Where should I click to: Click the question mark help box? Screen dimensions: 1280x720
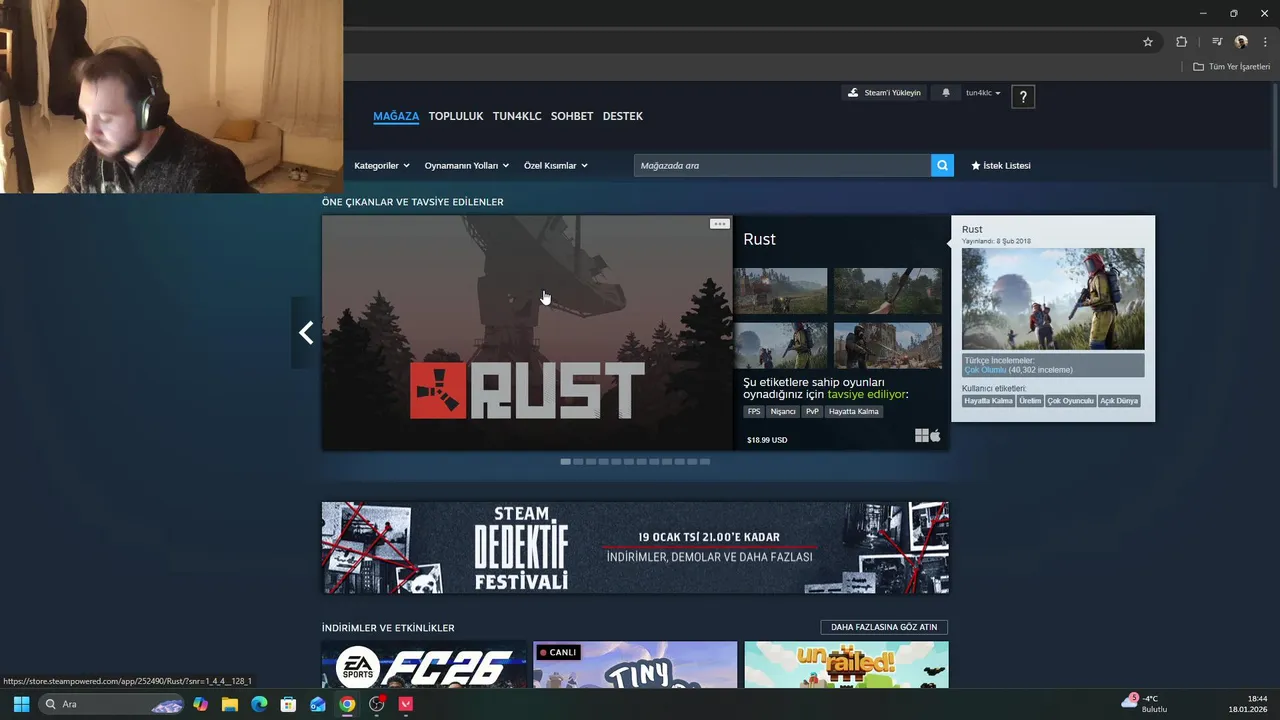coord(1023,96)
